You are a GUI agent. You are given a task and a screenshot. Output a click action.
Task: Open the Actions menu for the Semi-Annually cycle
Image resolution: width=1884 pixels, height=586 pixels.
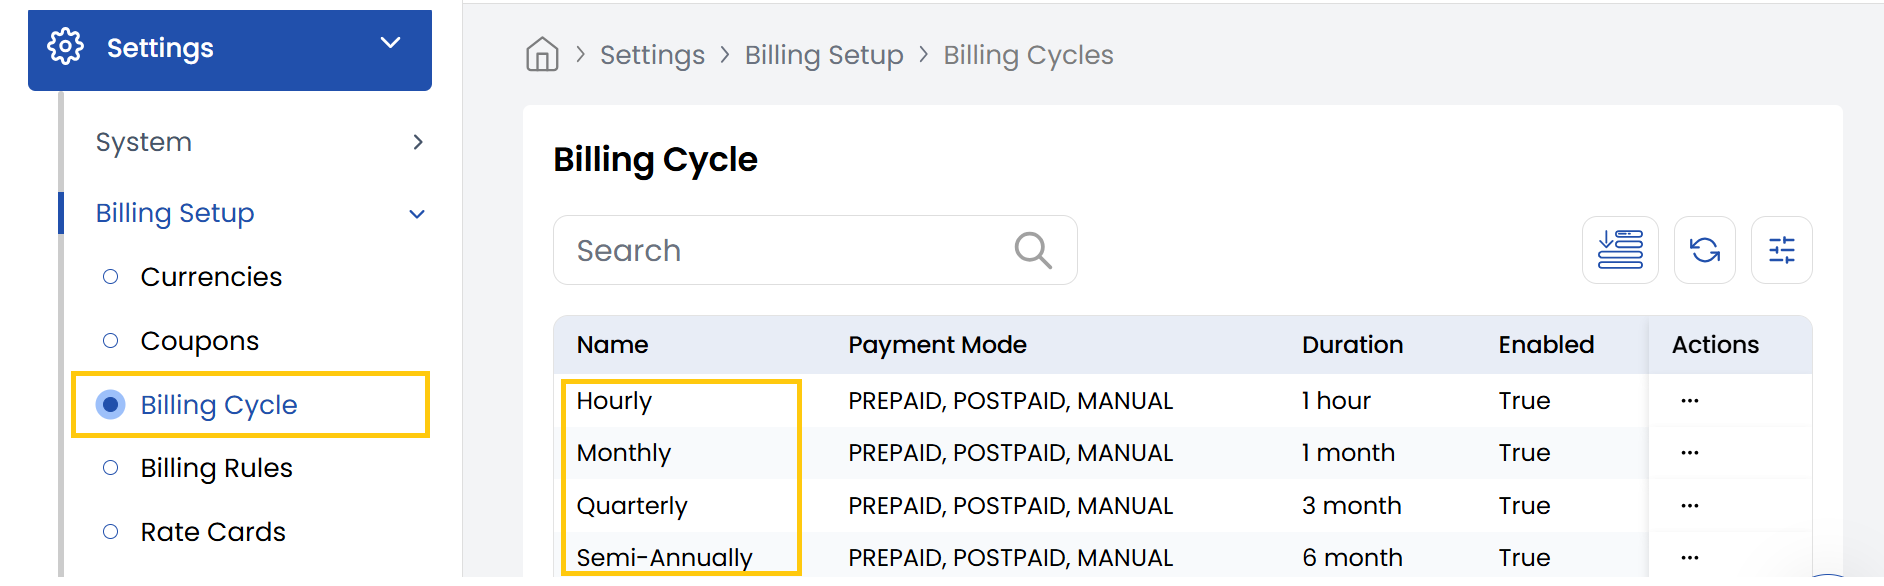coord(1689,557)
